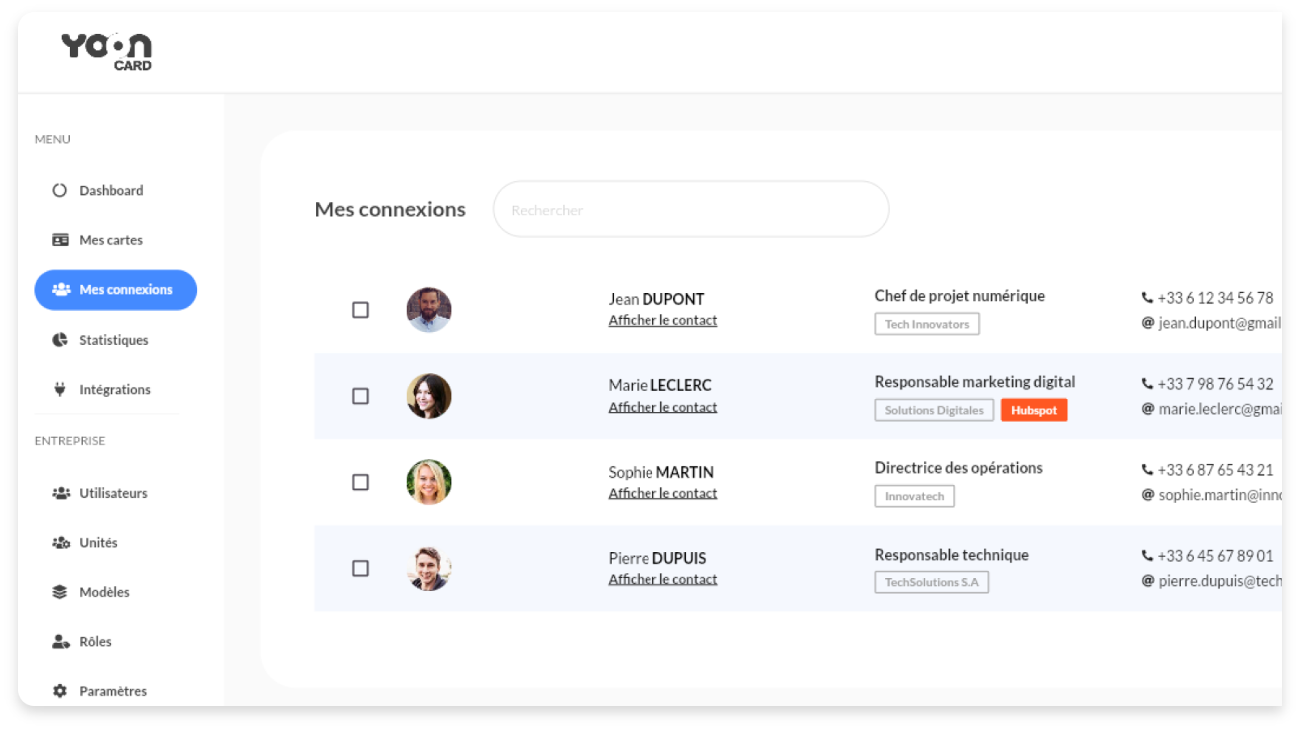Image resolution: width=1300 pixels, height=730 pixels.
Task: Check the box next to Sophie Martin
Action: 360,482
